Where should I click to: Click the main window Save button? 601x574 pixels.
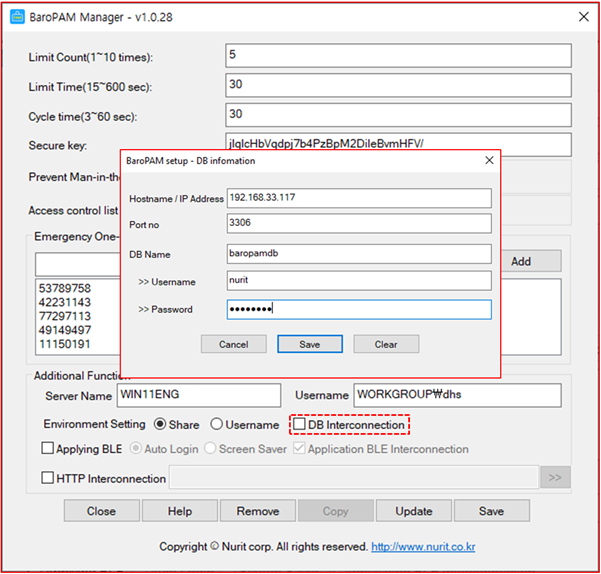[492, 511]
